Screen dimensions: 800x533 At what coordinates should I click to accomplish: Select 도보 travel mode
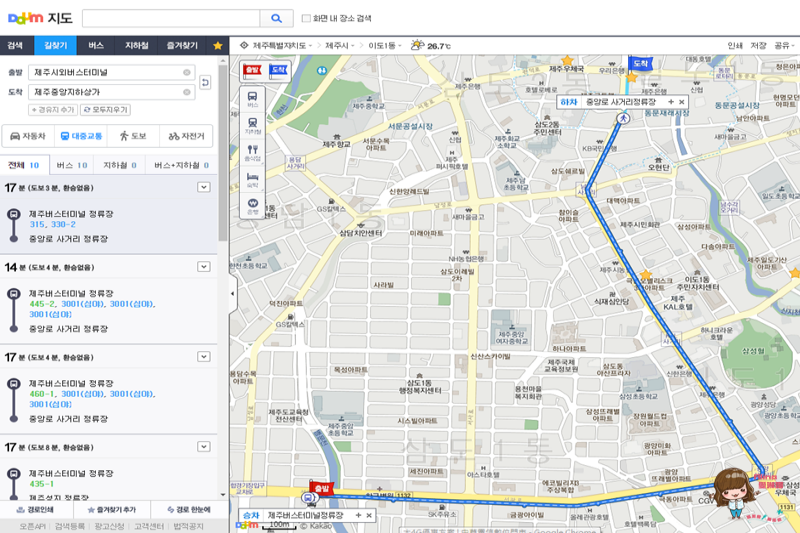(x=133, y=136)
